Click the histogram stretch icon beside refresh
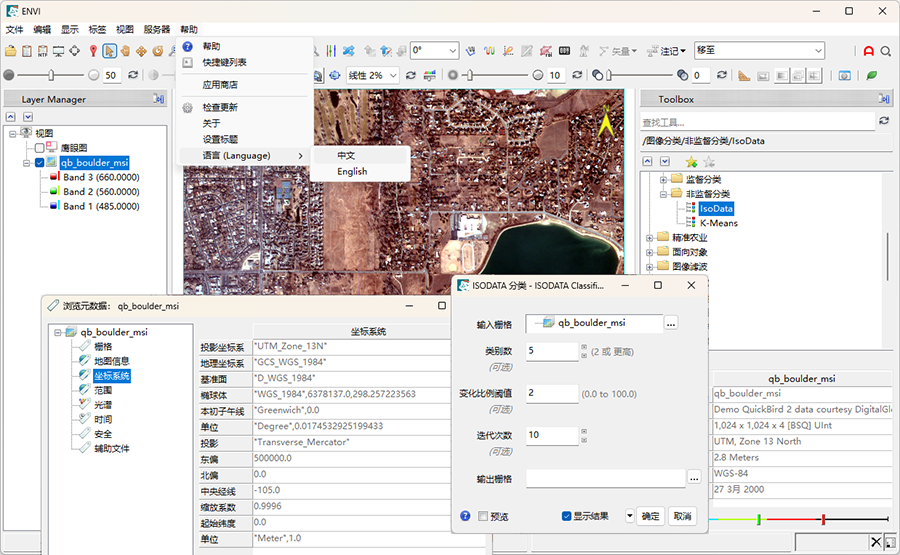900x555 pixels. [429, 75]
